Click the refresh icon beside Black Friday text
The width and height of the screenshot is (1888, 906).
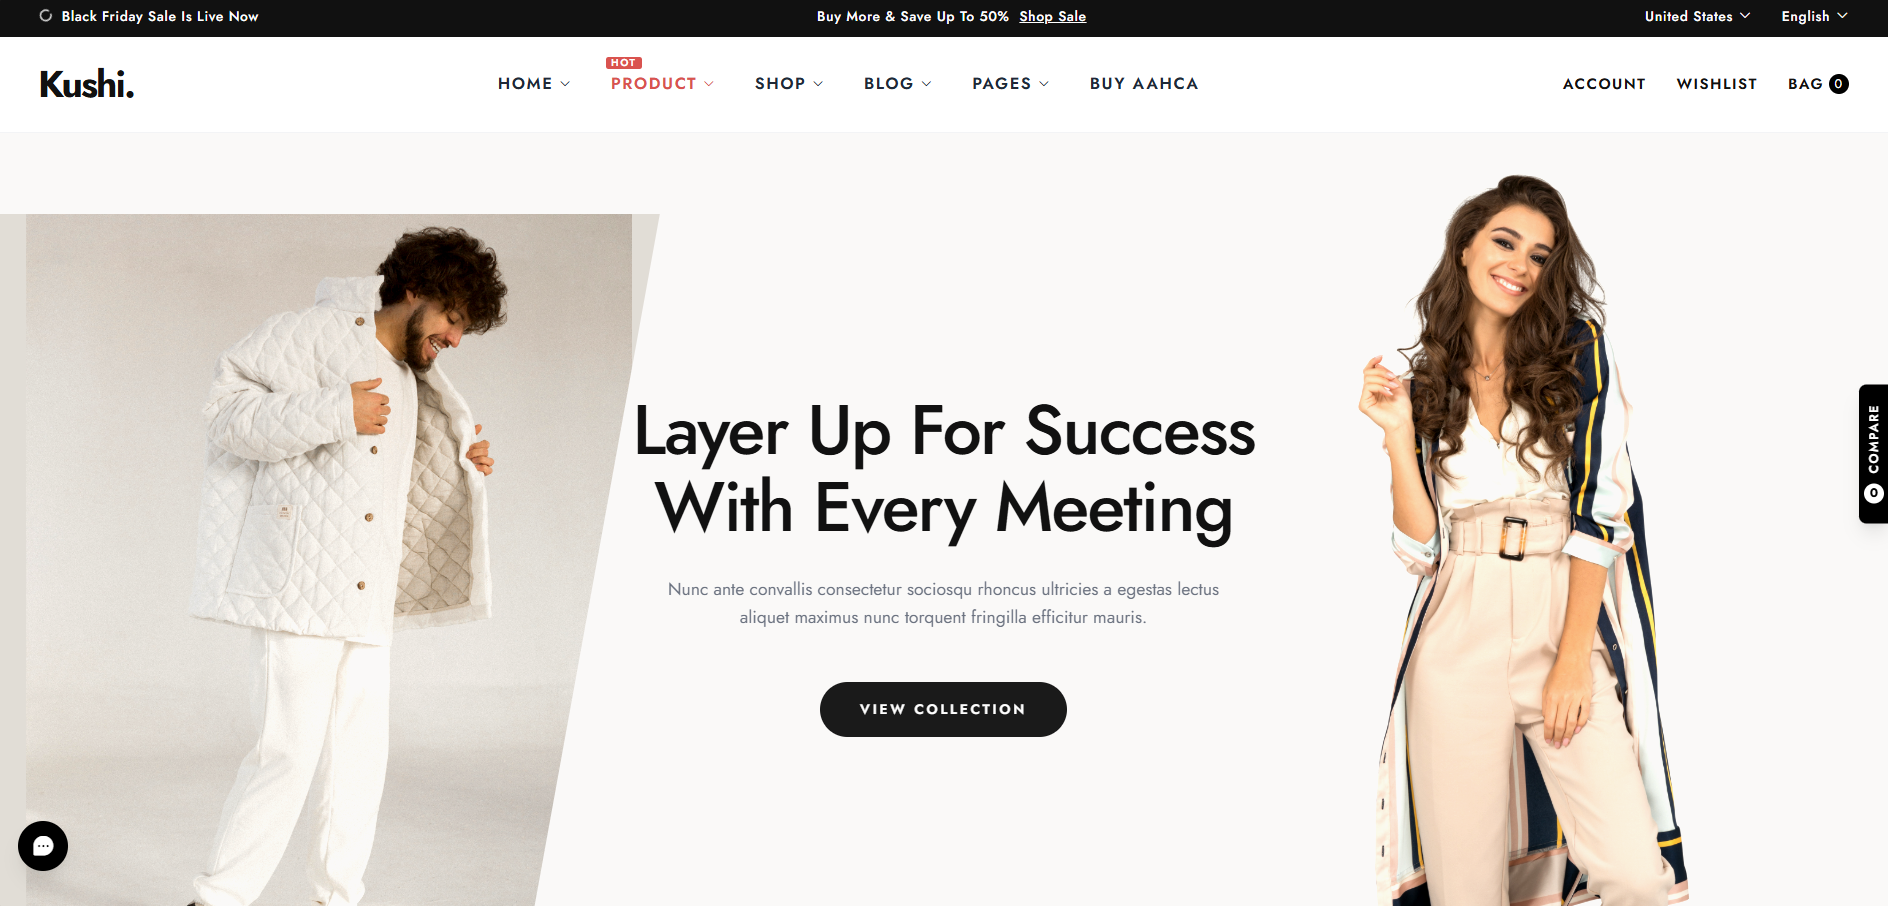click(46, 16)
